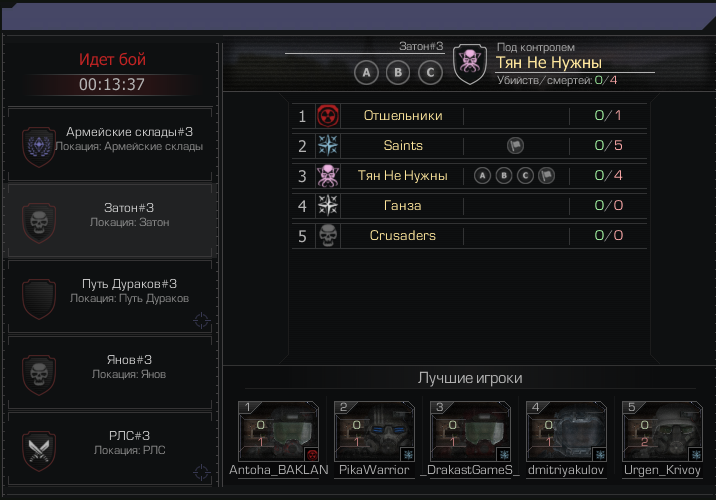Click the Тян Не Нужны clan name link
The image size is (716, 500).
point(549,63)
